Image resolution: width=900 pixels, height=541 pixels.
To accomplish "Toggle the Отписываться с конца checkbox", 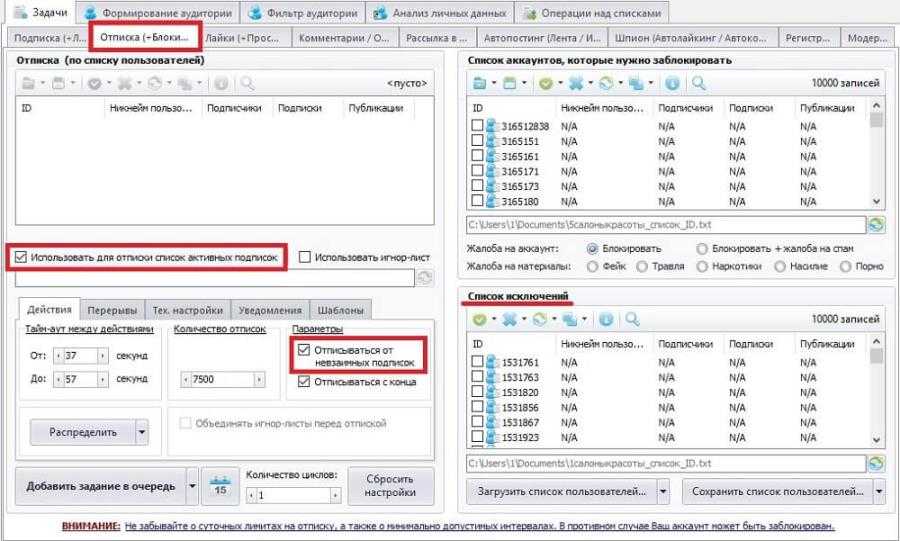I will (x=305, y=381).
